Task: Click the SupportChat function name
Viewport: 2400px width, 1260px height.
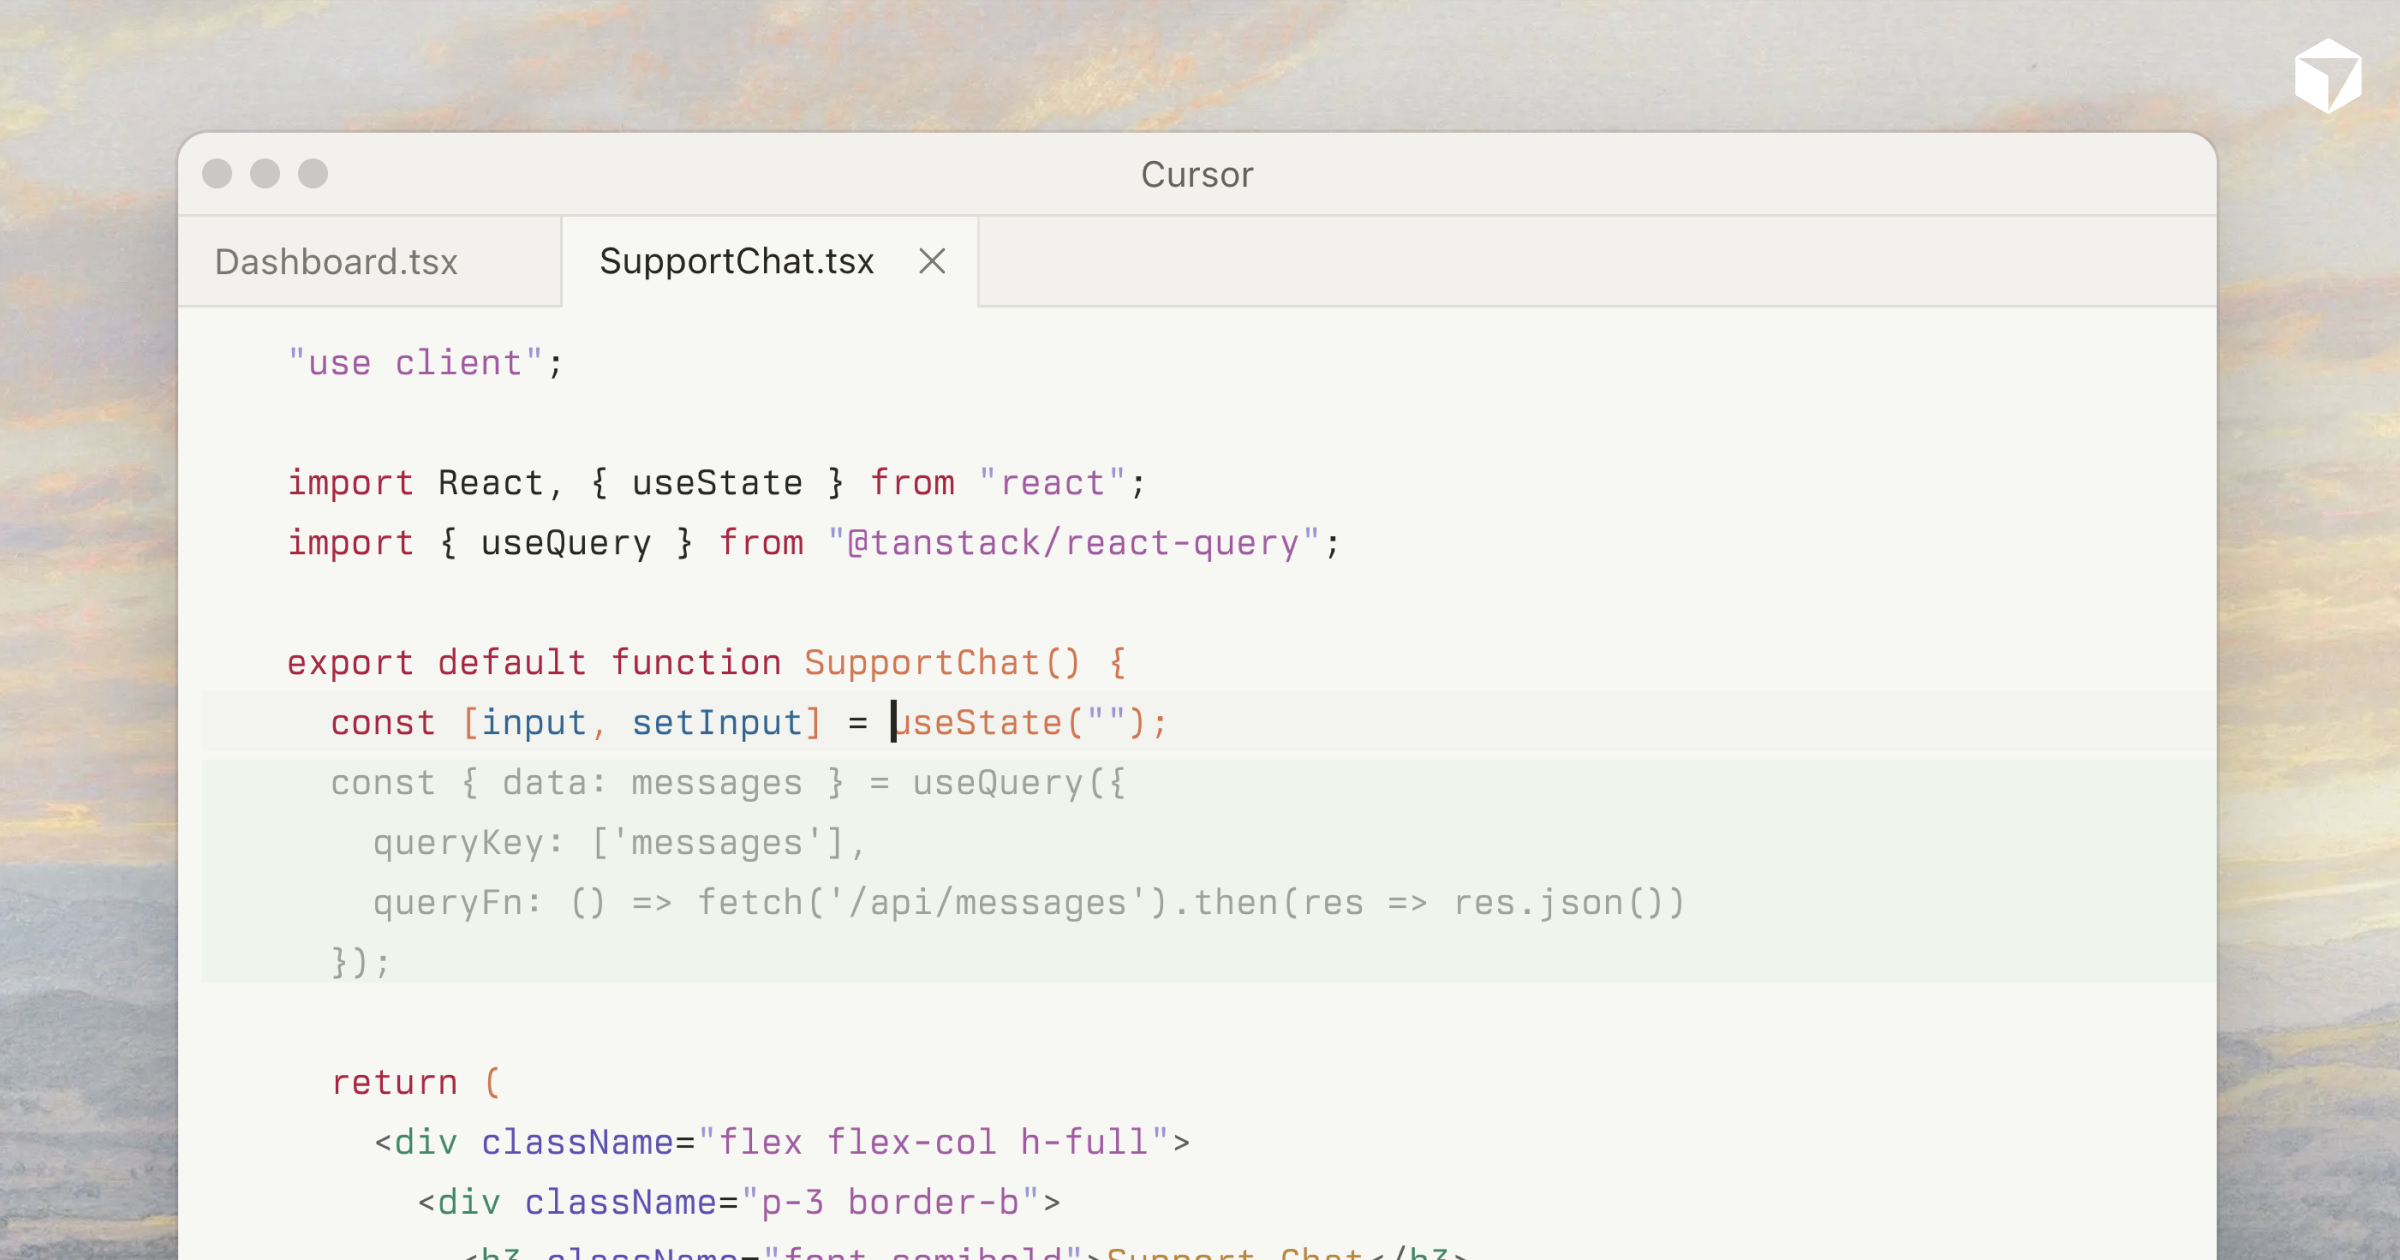Action: 922,663
